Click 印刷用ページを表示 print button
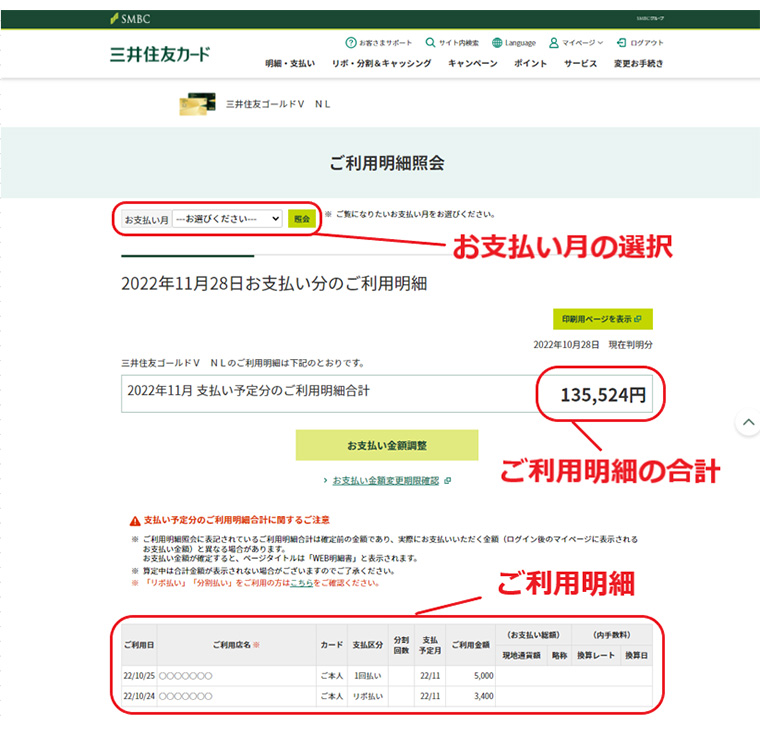Screen dimensions: 760x735 (602, 319)
